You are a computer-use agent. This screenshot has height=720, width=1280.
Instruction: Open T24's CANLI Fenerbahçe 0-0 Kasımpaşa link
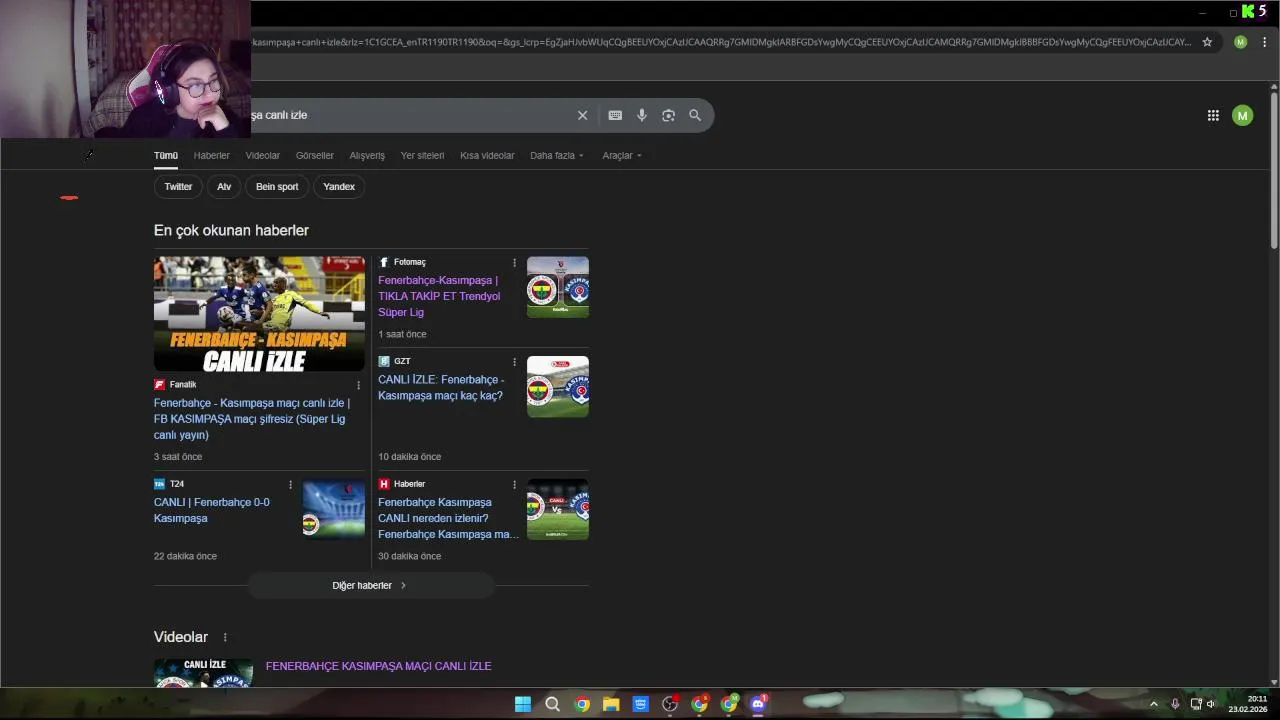pos(212,510)
